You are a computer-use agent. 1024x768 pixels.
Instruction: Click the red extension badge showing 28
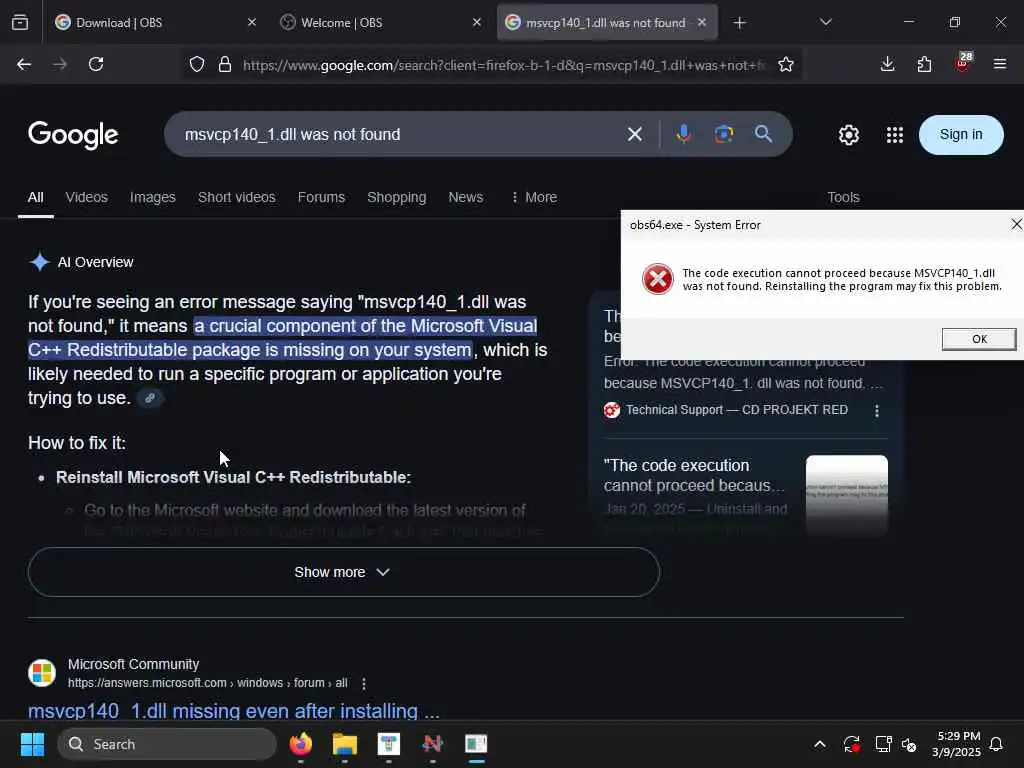click(963, 62)
